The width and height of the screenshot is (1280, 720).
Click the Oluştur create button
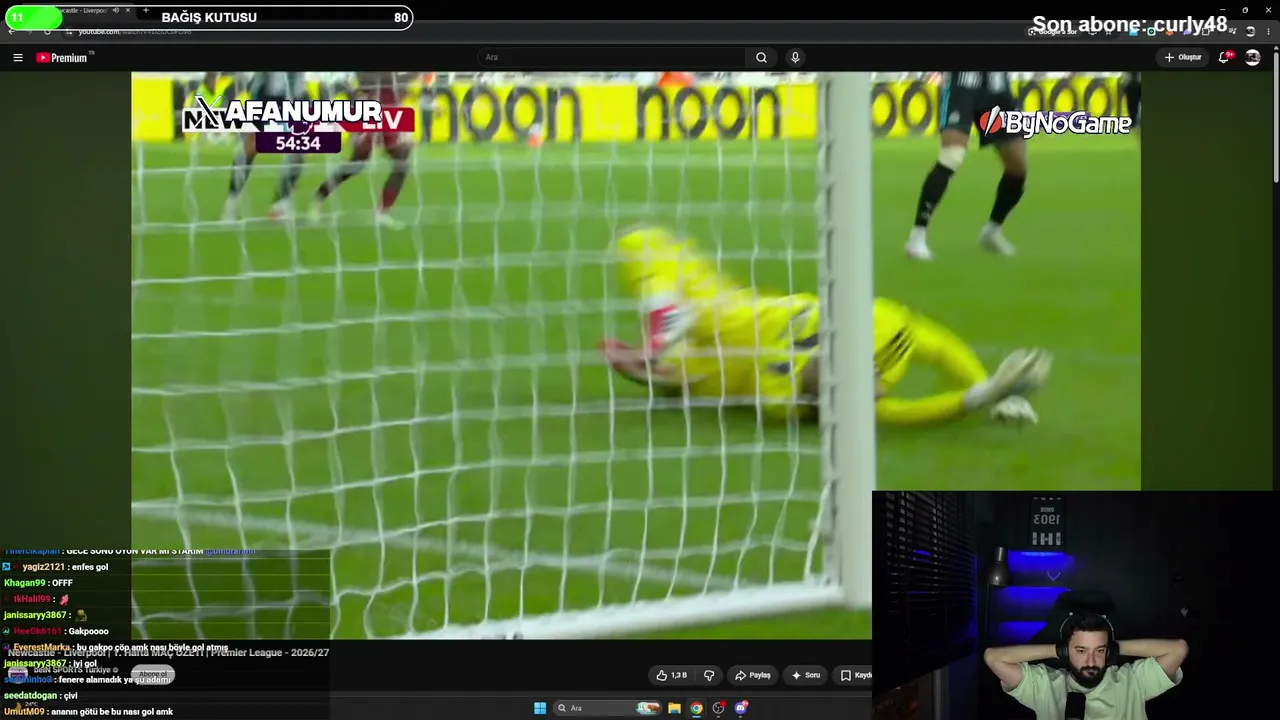coord(1183,57)
